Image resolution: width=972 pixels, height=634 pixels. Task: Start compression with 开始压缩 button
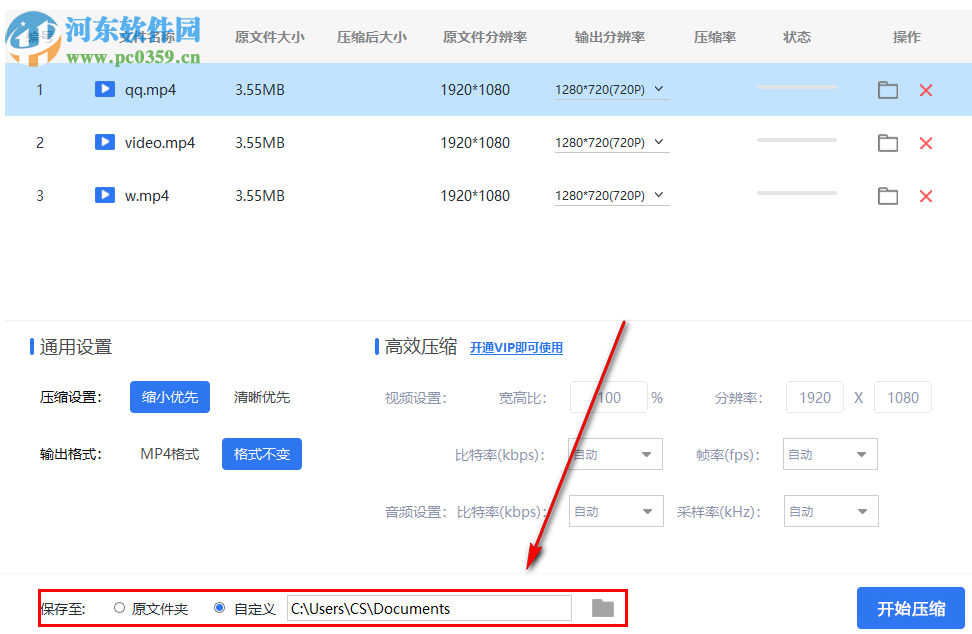910,607
